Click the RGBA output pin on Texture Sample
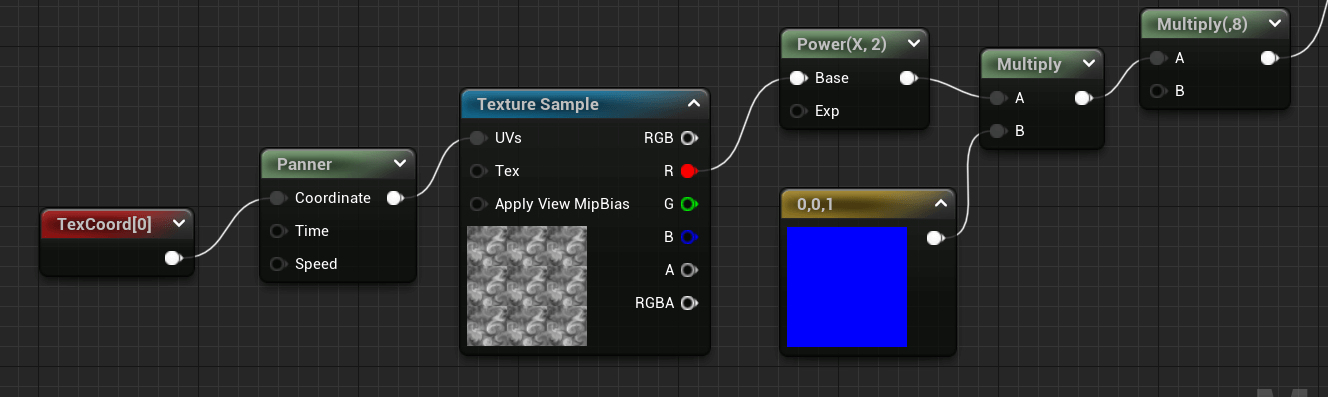This screenshot has width=1328, height=397. (688, 303)
